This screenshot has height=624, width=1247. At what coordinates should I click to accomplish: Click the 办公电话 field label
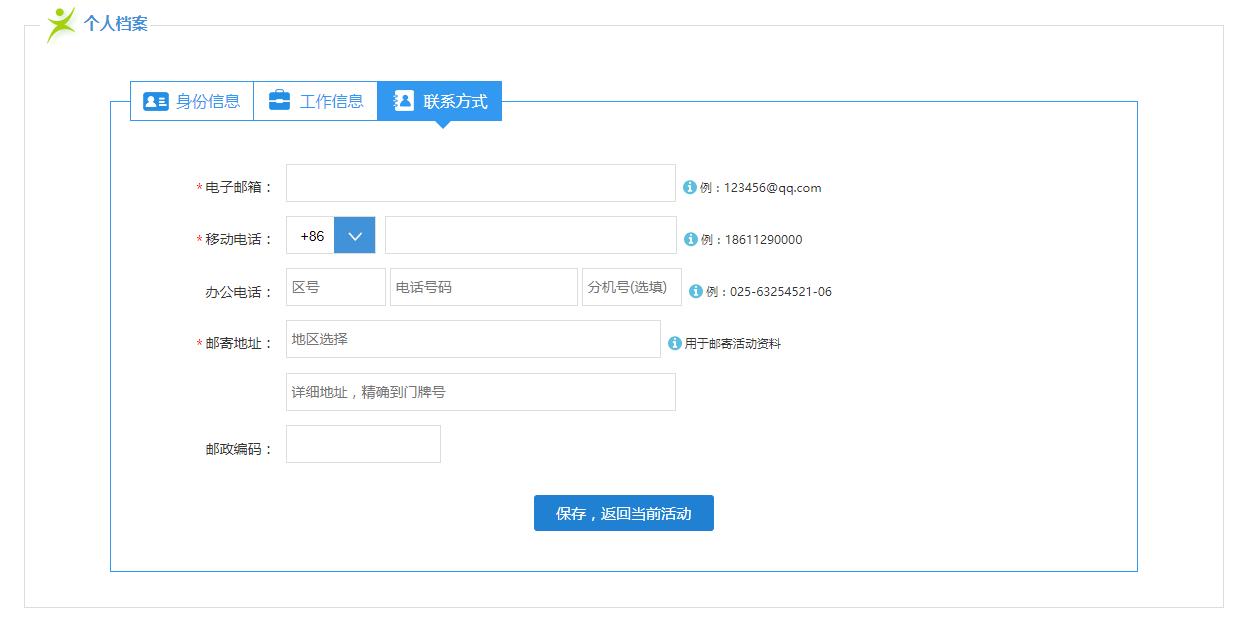239,292
